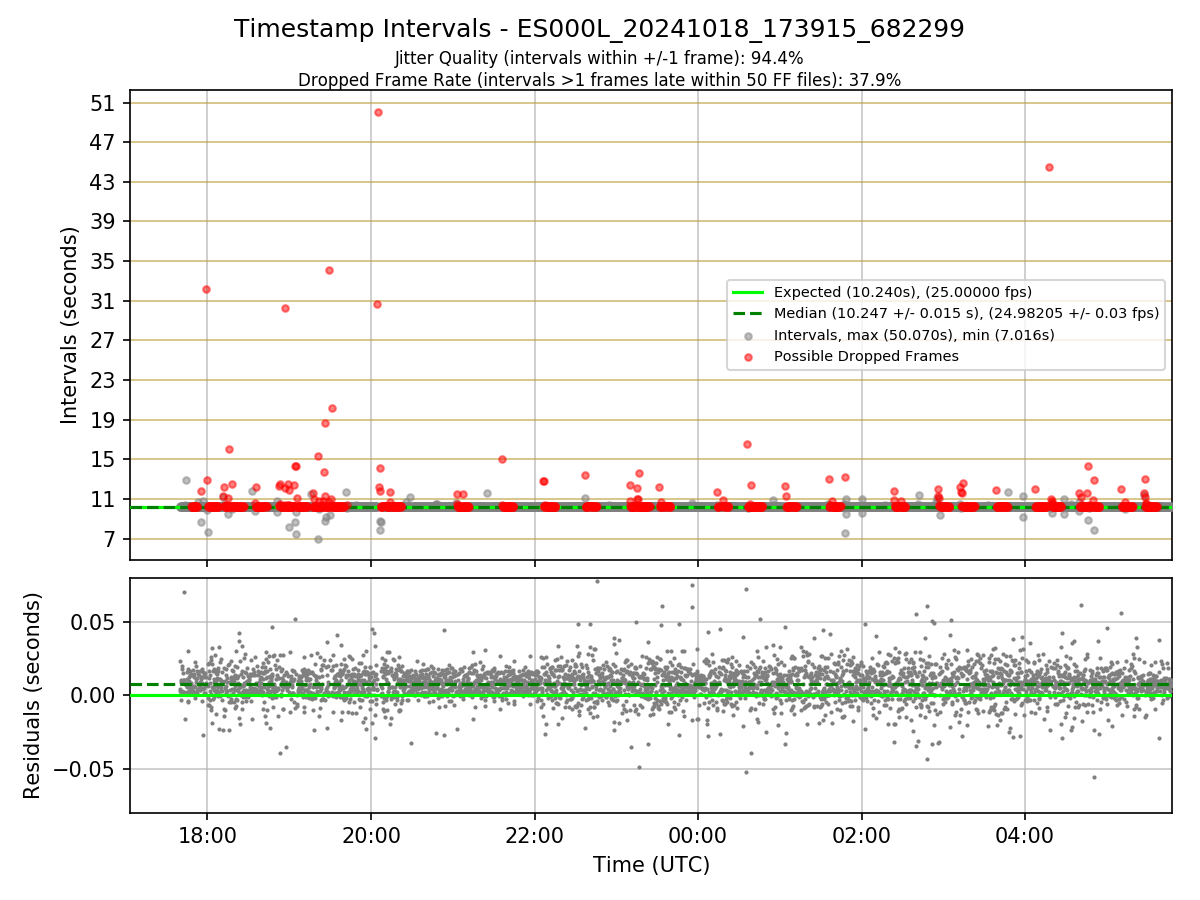
Task: Select the 'Jitter Quality' subtitle line
Action: tap(599, 59)
